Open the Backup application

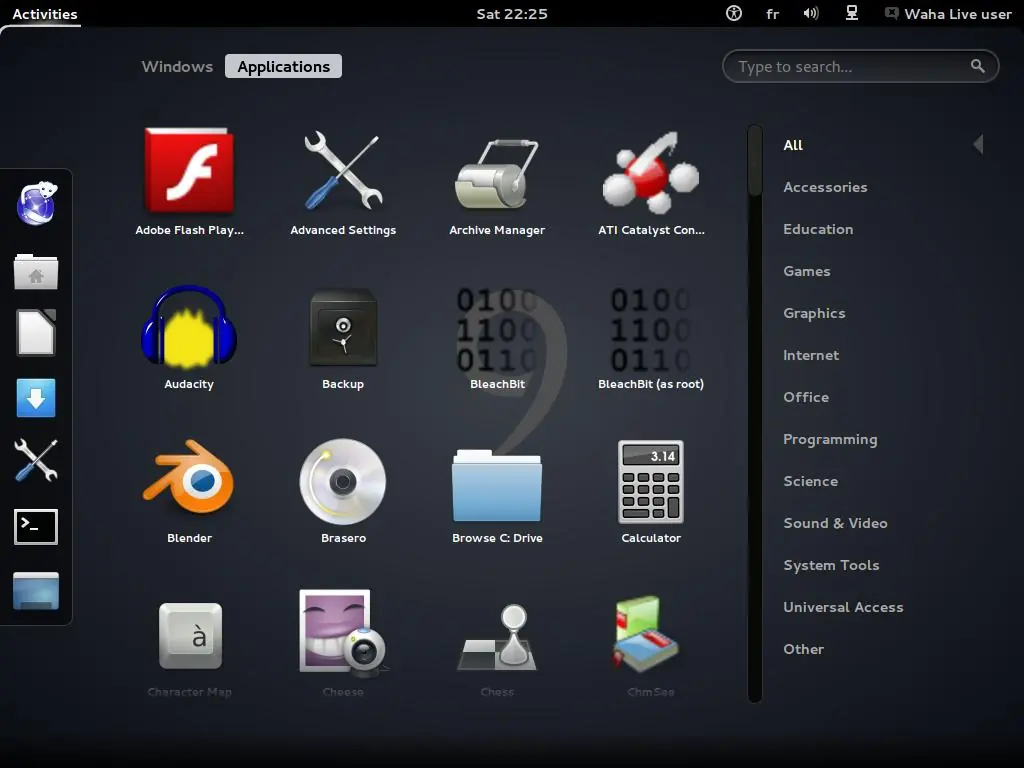[x=343, y=336]
